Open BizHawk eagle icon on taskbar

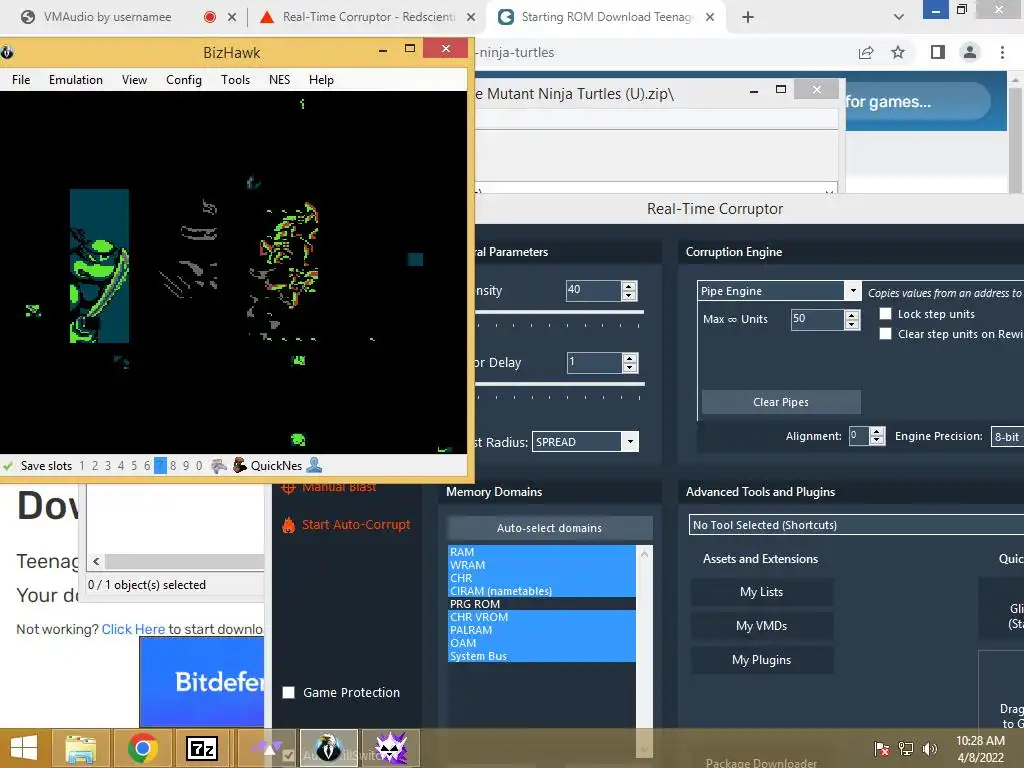(328, 748)
